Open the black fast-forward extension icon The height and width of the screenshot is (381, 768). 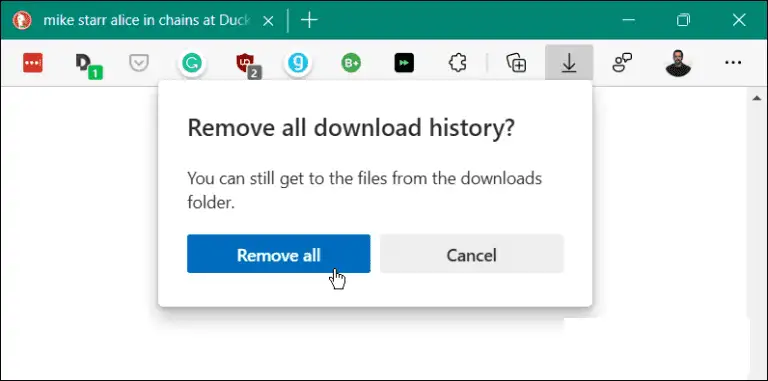coord(404,63)
